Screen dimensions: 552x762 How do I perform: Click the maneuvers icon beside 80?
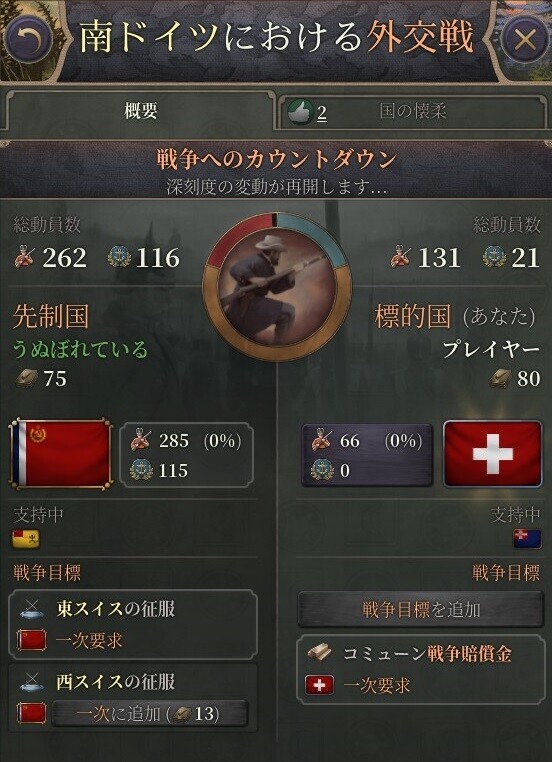tap(500, 378)
